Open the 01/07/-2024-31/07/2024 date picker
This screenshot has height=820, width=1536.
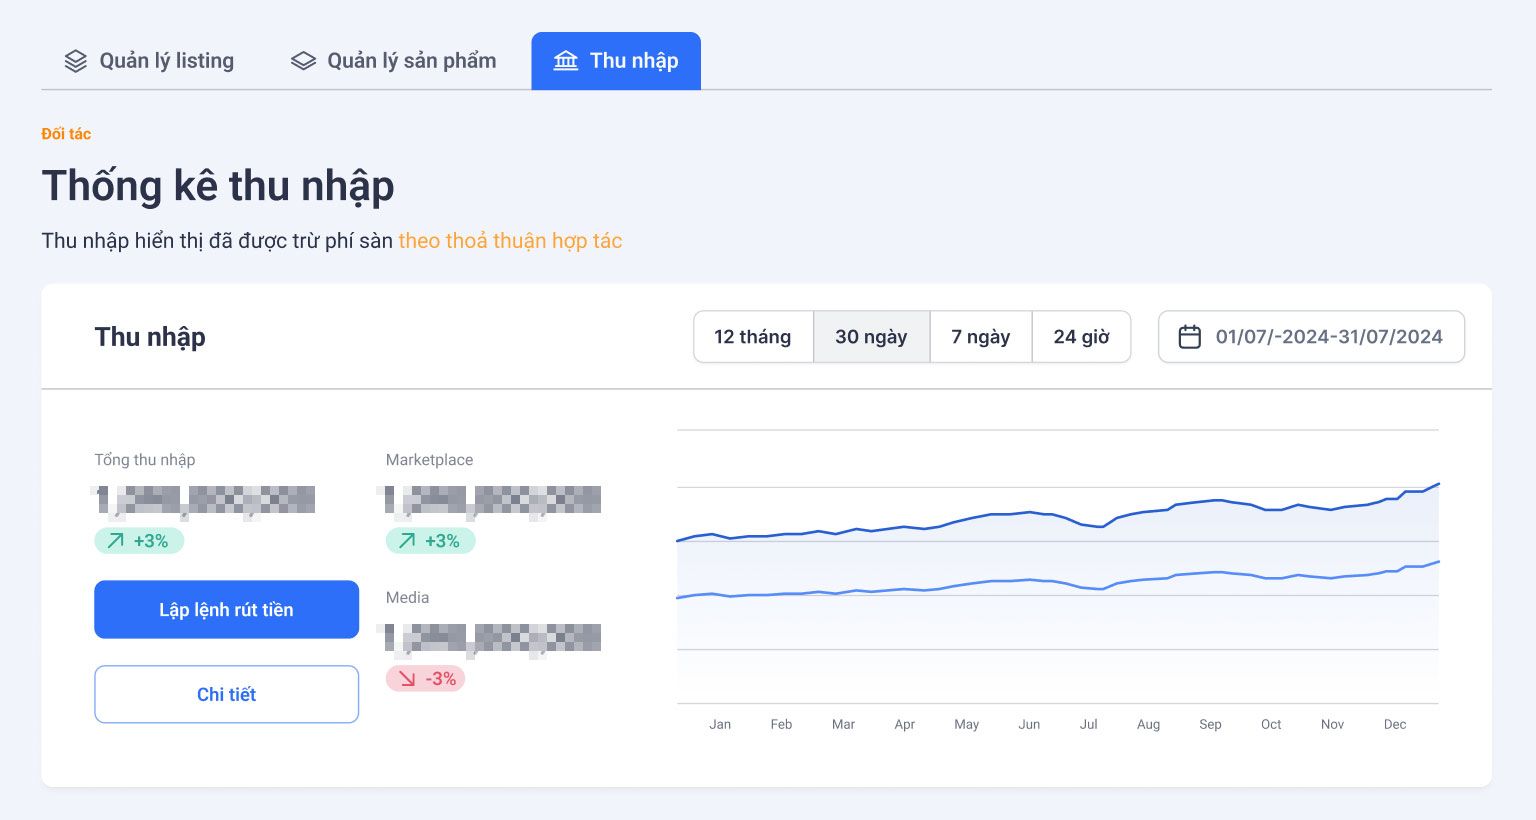pos(1311,337)
